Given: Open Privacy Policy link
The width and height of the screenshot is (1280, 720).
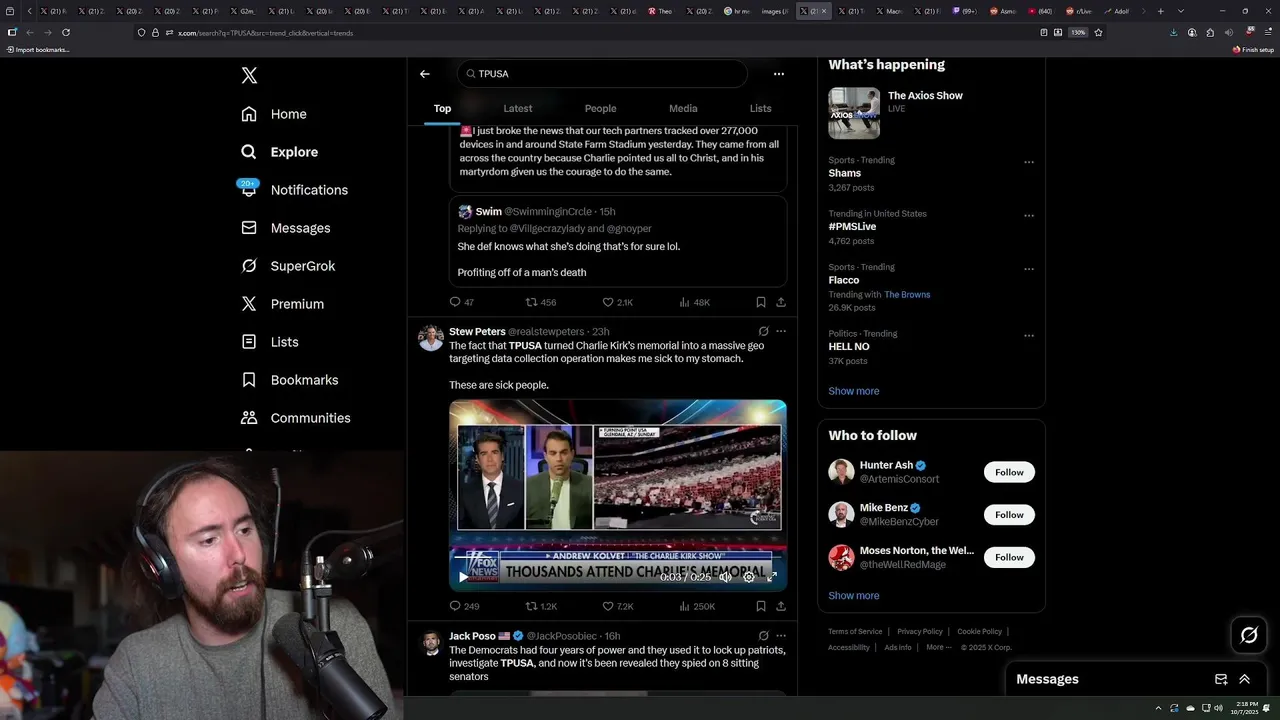Looking at the screenshot, I should 920,632.
